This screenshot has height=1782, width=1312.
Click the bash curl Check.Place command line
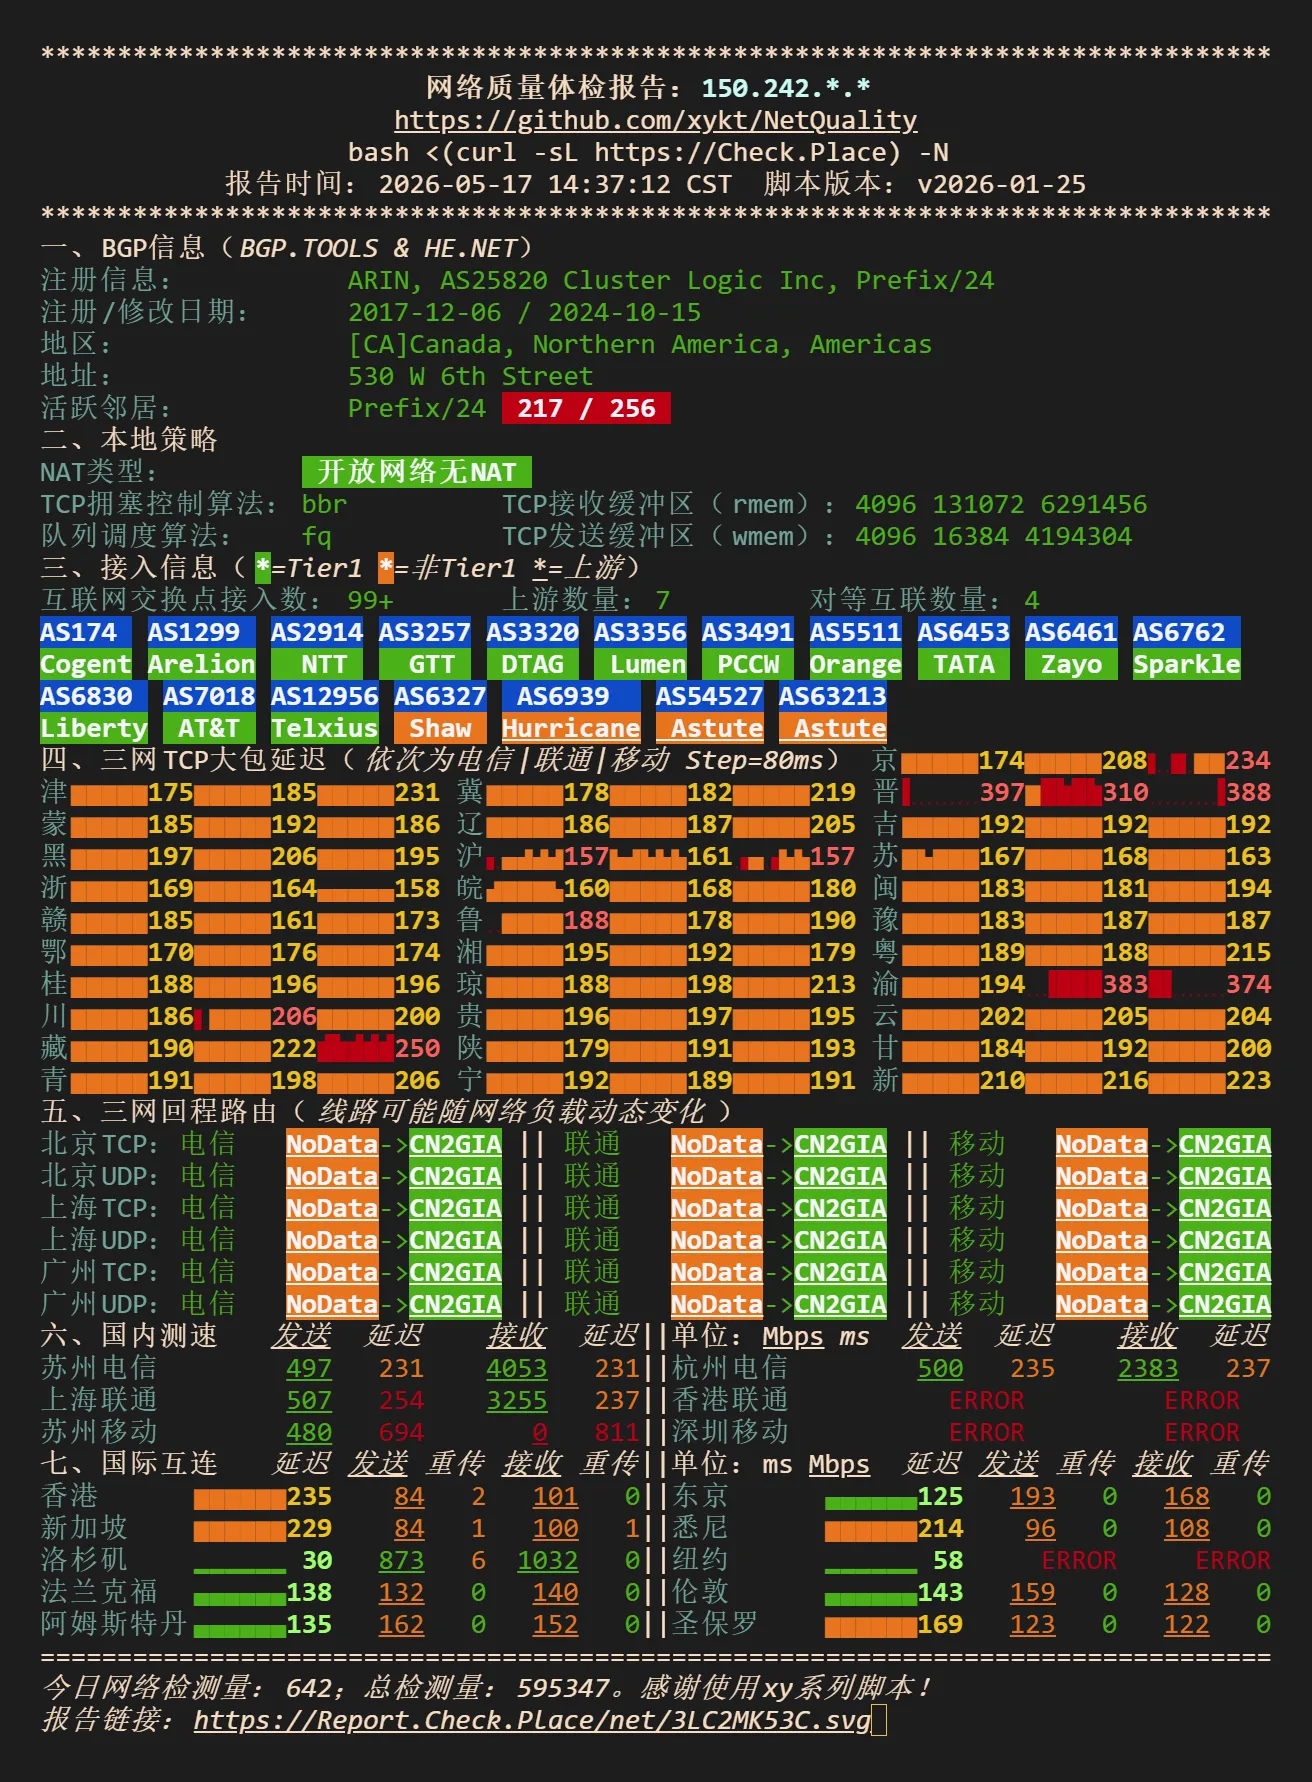[648, 152]
